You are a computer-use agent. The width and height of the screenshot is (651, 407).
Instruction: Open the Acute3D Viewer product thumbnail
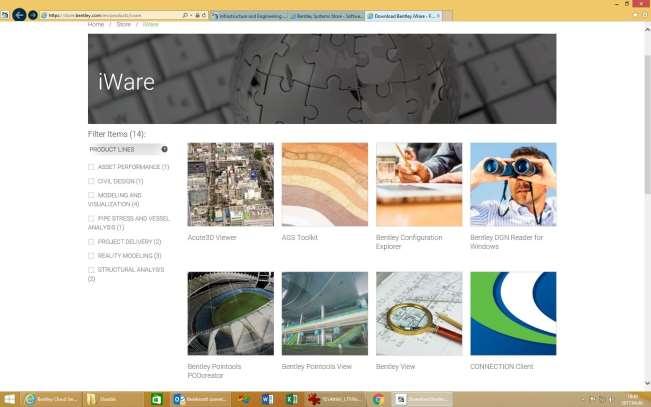click(230, 184)
